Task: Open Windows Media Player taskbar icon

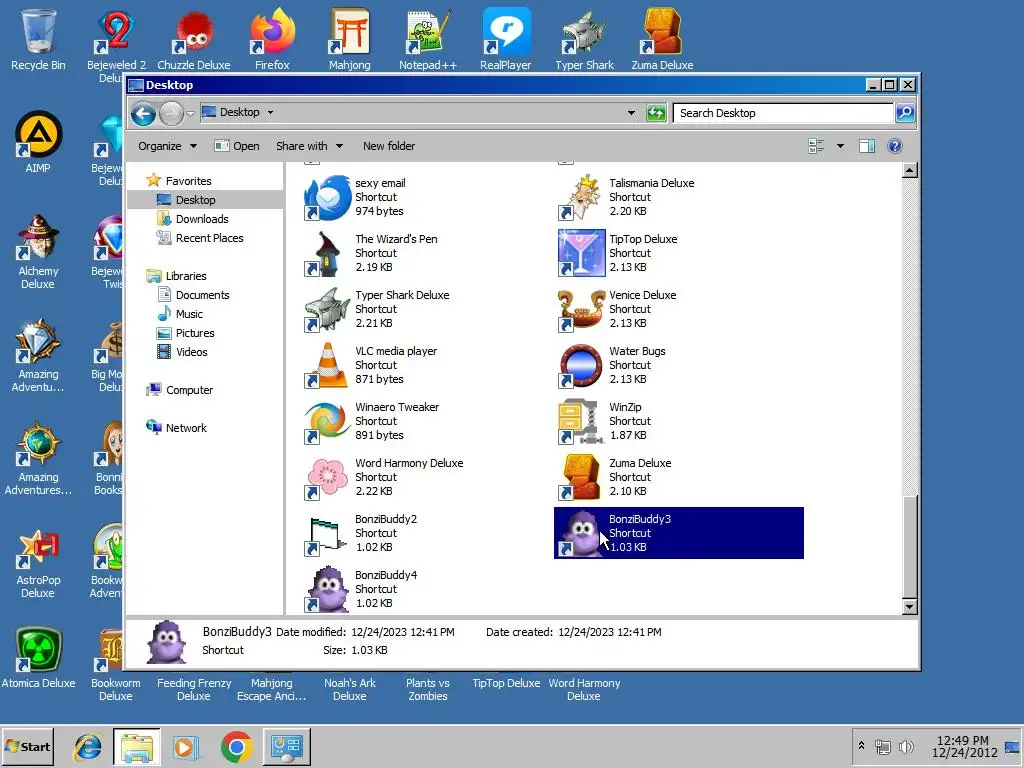Action: [x=186, y=746]
